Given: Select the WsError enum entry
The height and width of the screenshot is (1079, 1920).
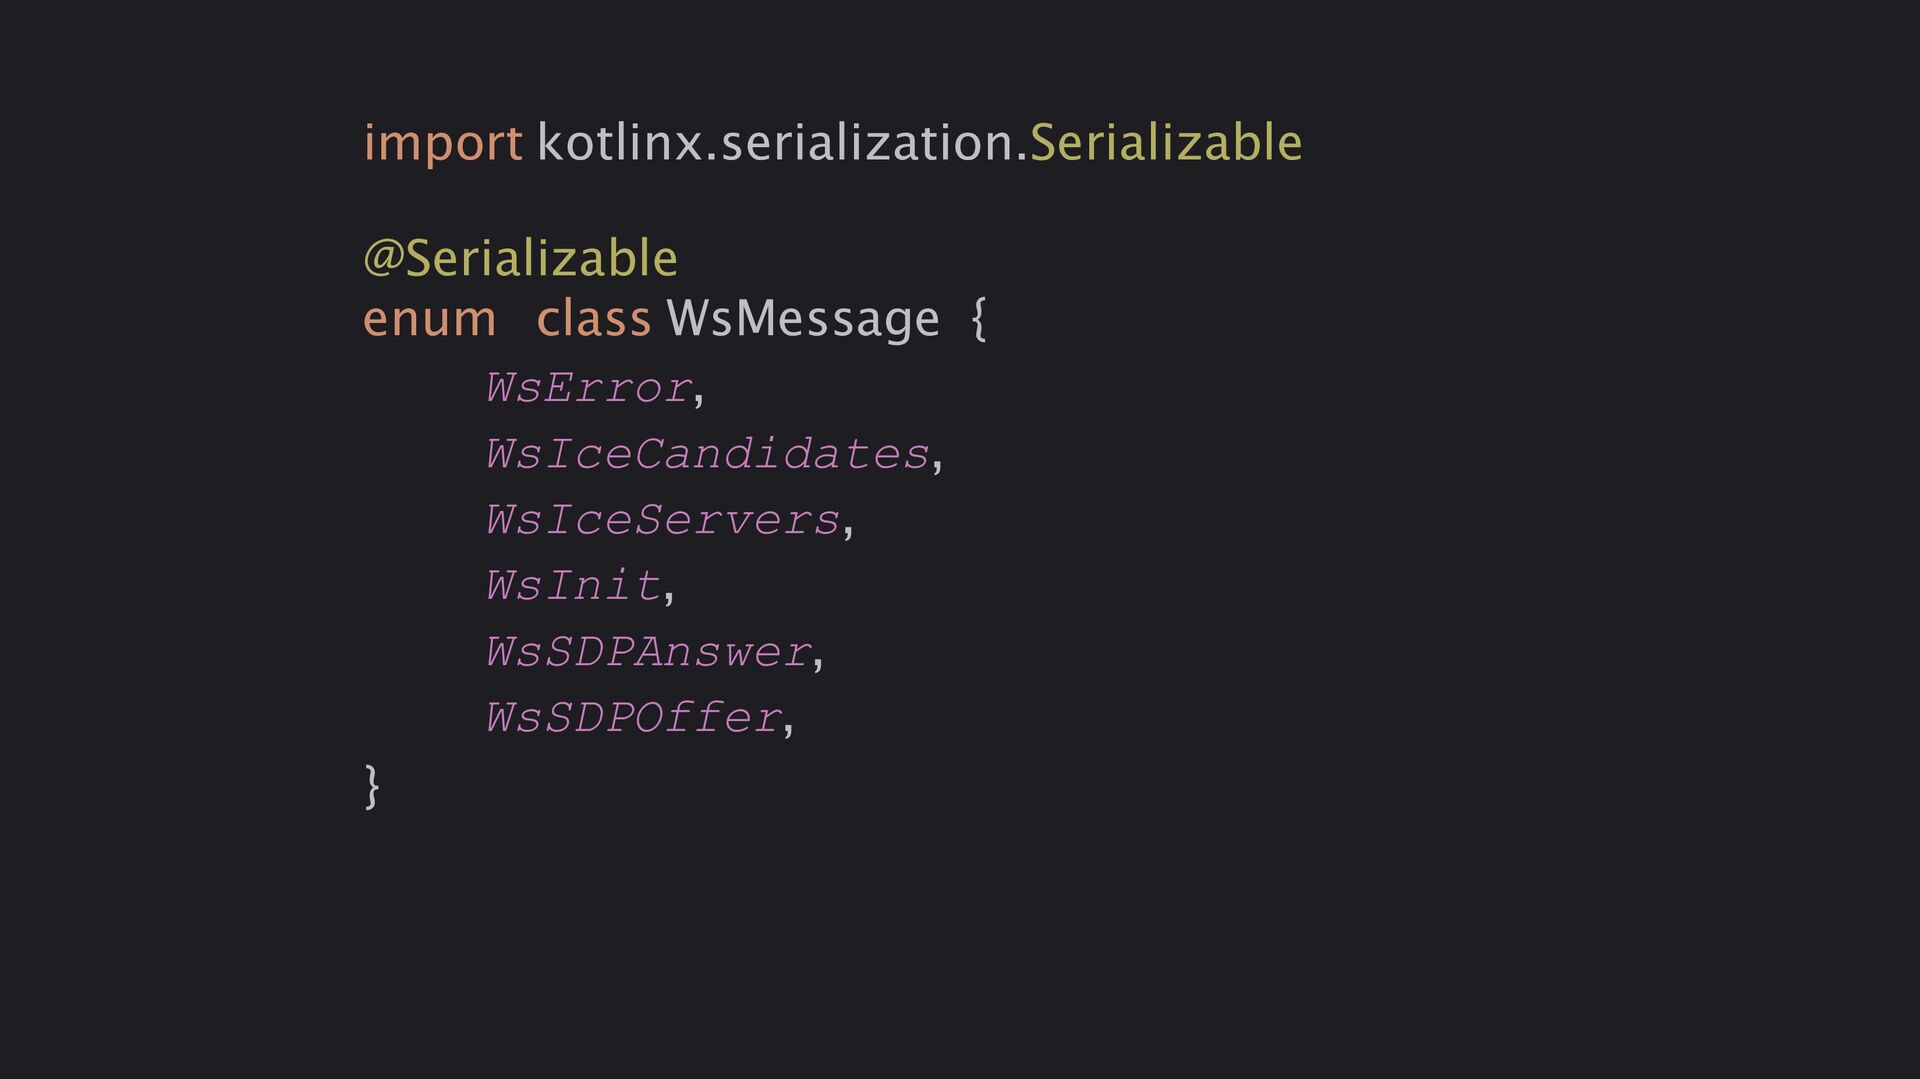Looking at the screenshot, I should (x=588, y=388).
